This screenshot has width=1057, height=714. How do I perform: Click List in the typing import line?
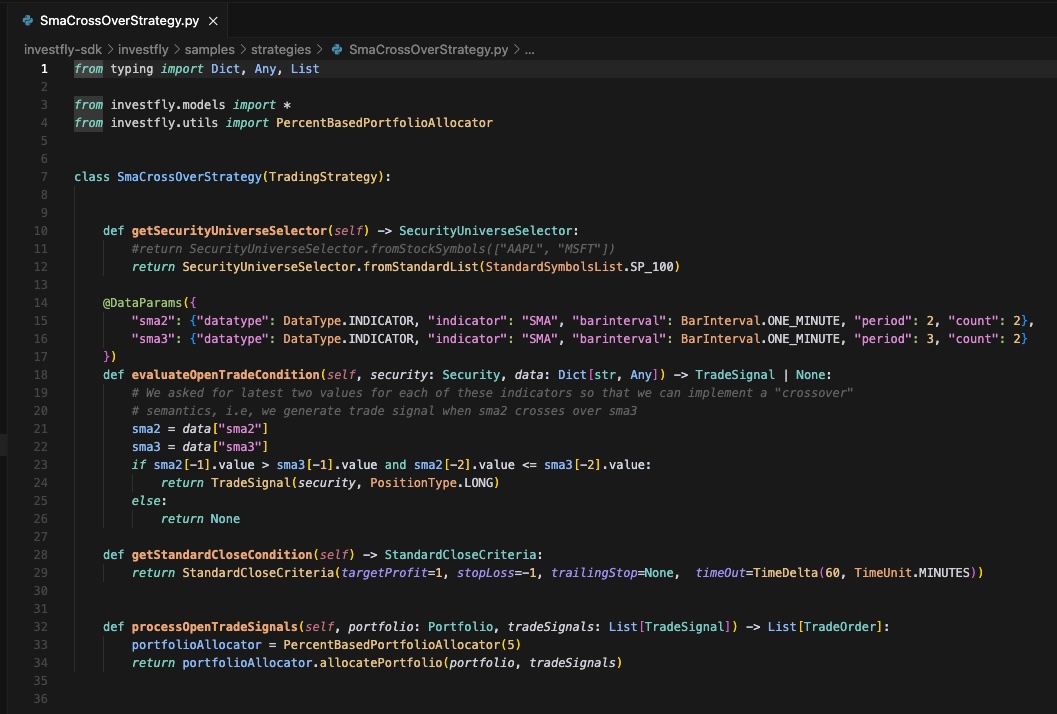click(x=305, y=69)
